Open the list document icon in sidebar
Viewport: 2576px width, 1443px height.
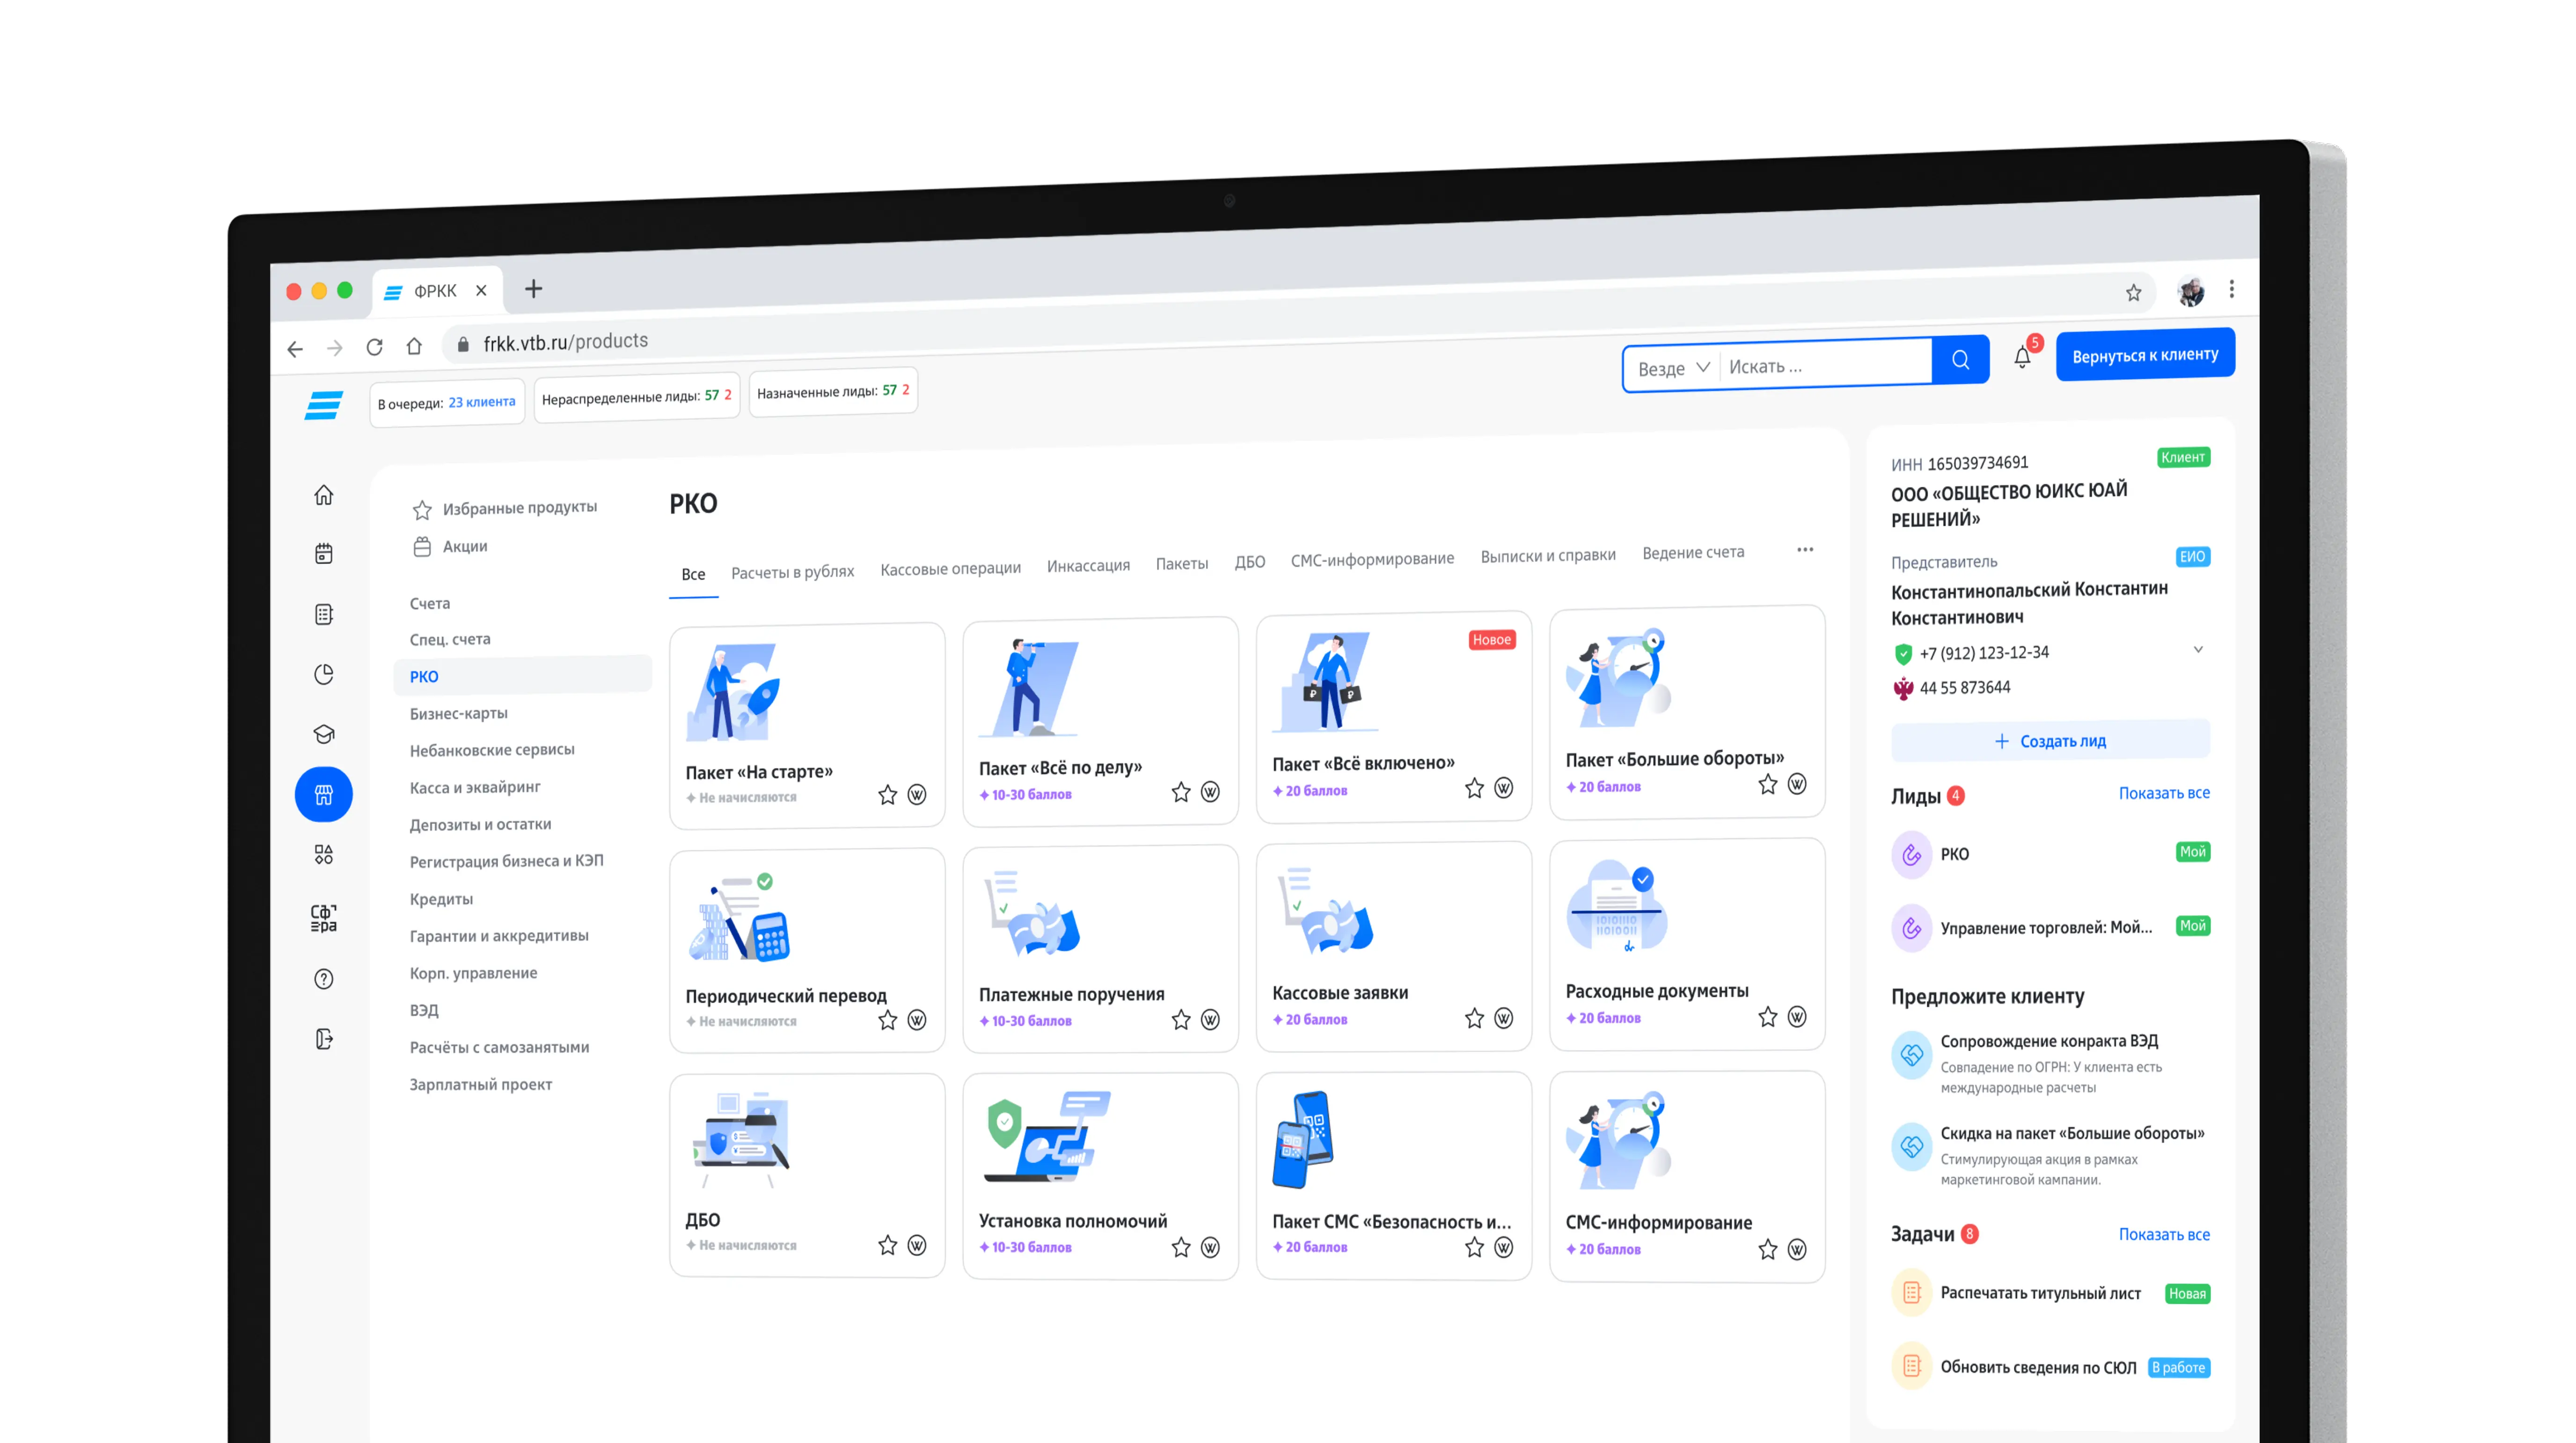tap(323, 614)
